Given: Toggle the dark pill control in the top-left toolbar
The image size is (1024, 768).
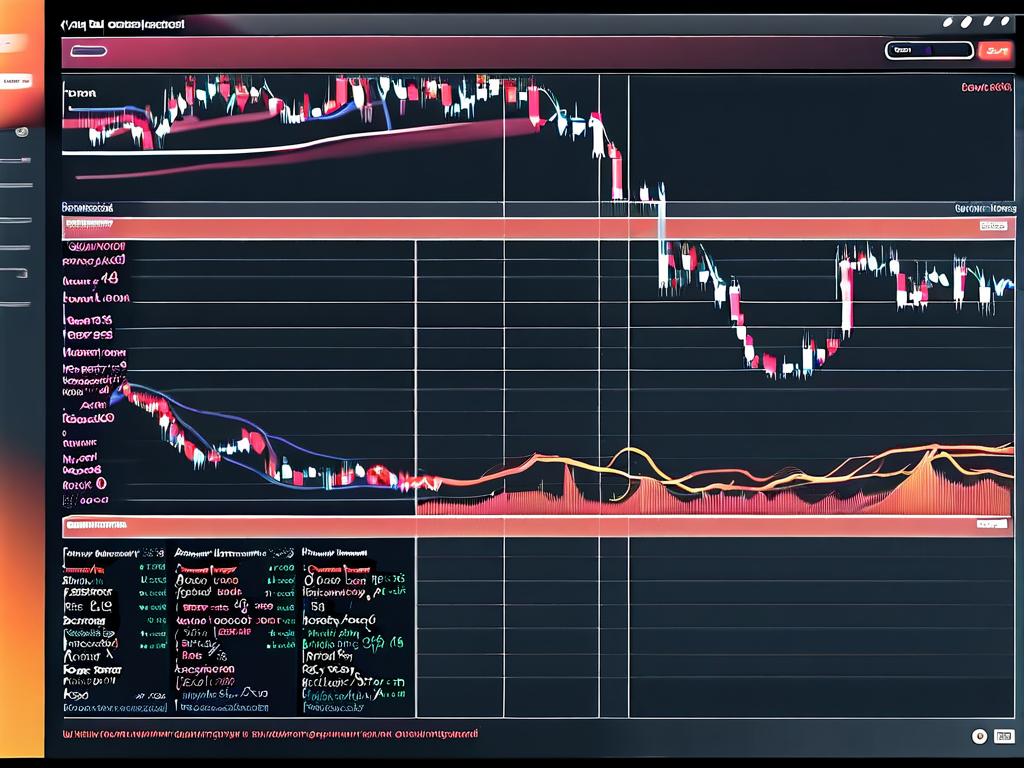Looking at the screenshot, I should click(x=90, y=51).
